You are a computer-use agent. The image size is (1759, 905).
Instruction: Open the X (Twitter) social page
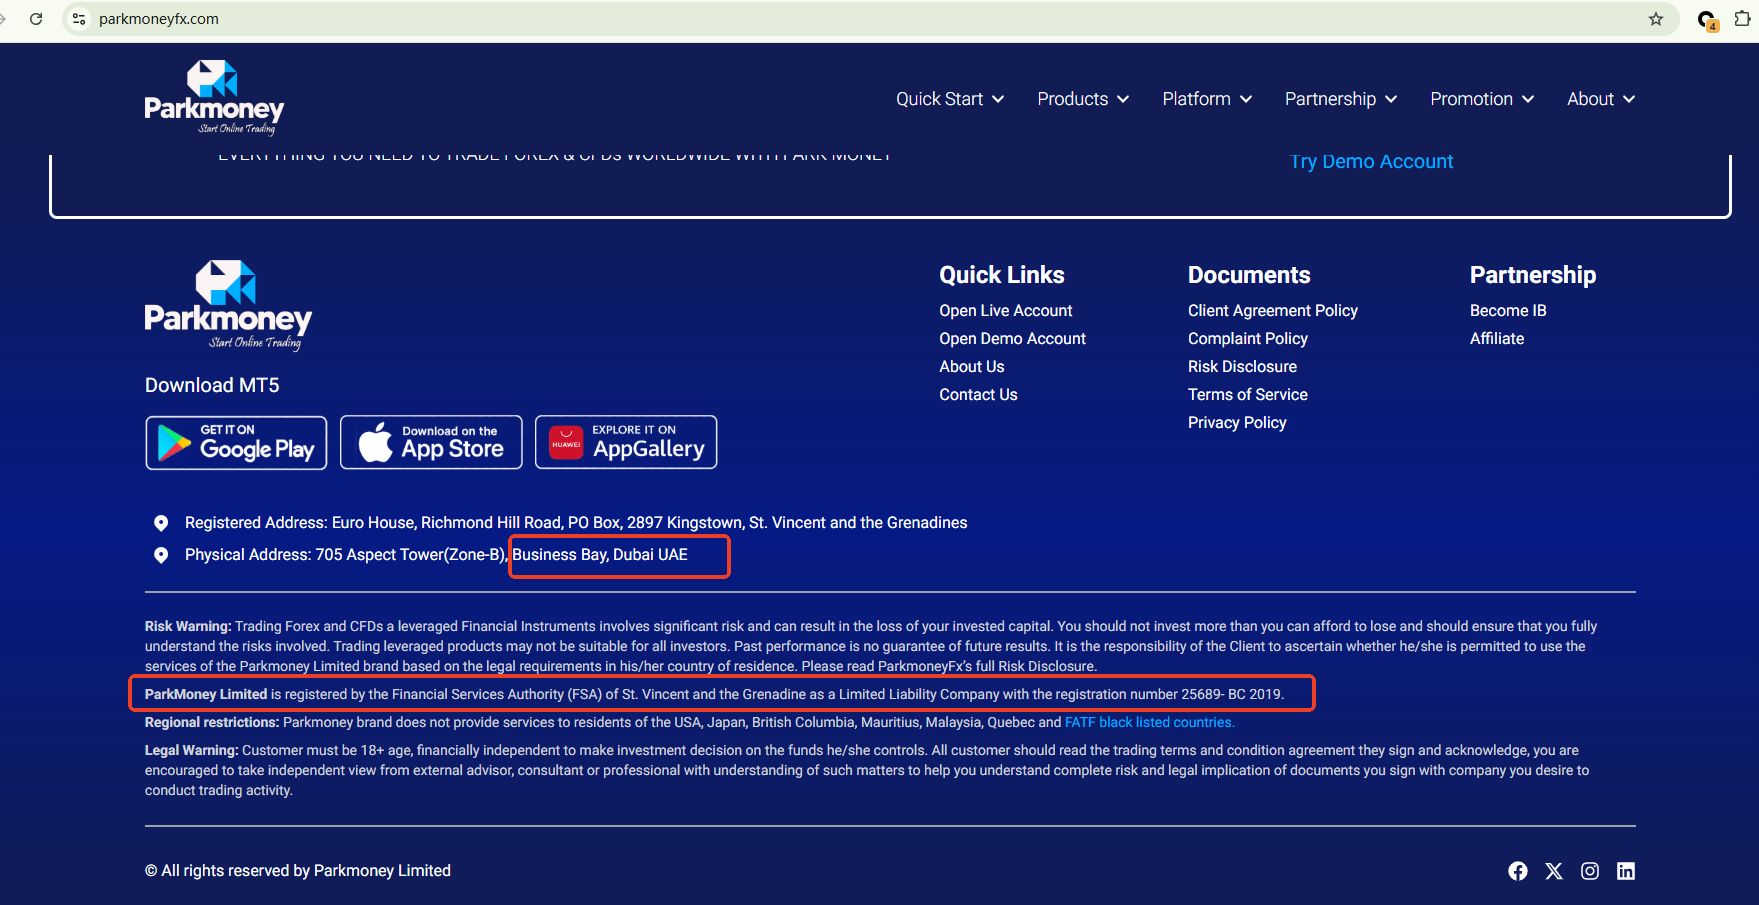[1554, 871]
